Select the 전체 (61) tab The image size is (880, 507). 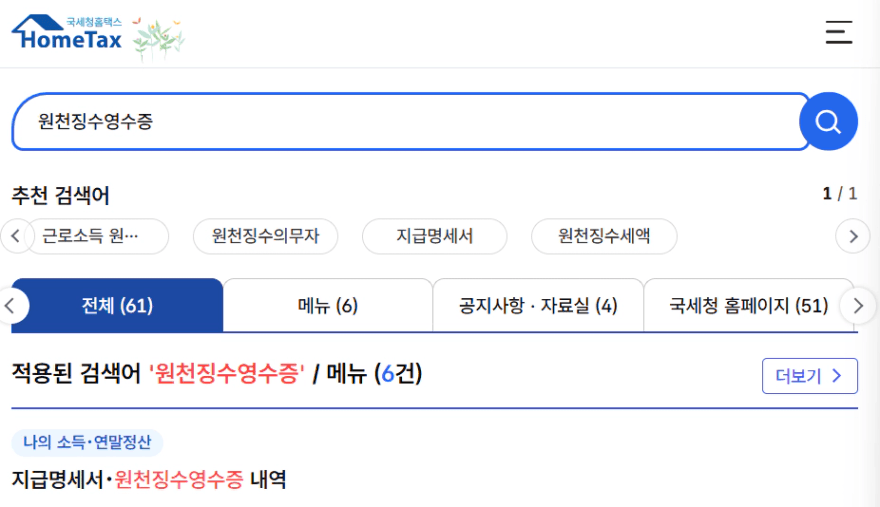tap(117, 305)
